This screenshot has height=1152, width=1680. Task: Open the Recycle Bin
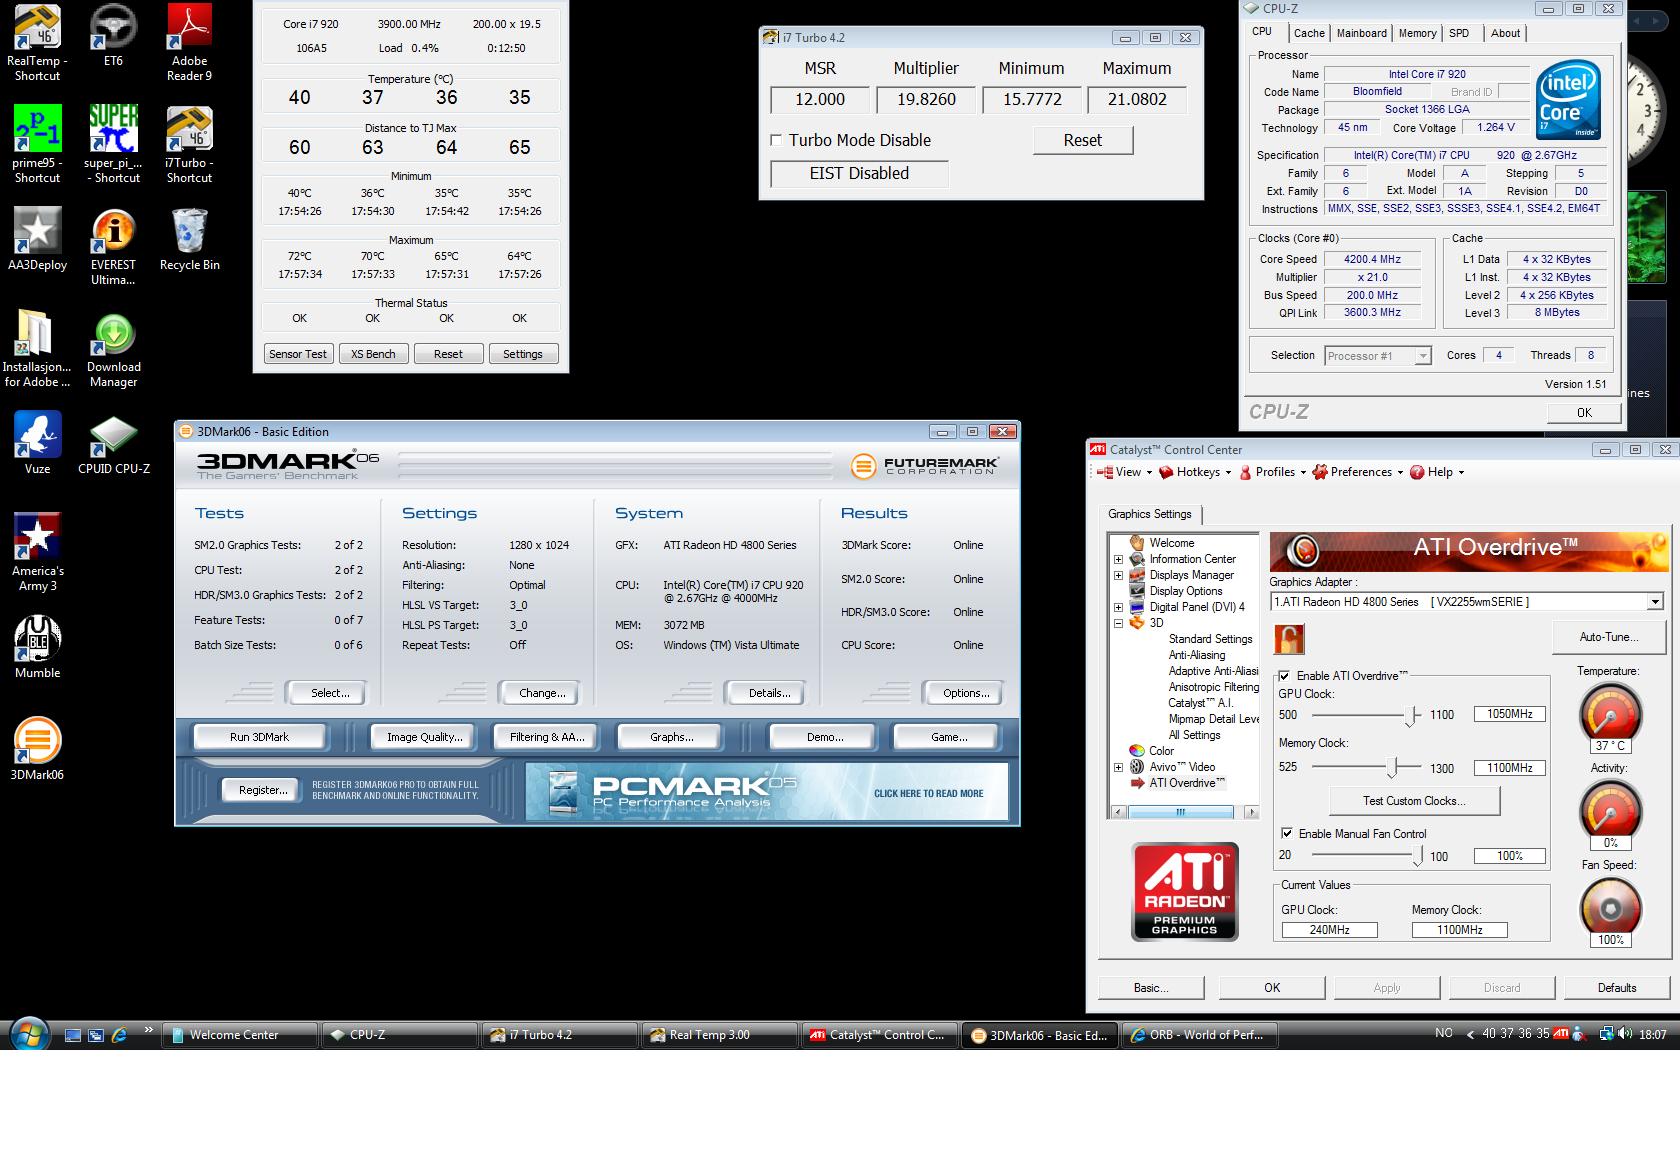[x=189, y=240]
